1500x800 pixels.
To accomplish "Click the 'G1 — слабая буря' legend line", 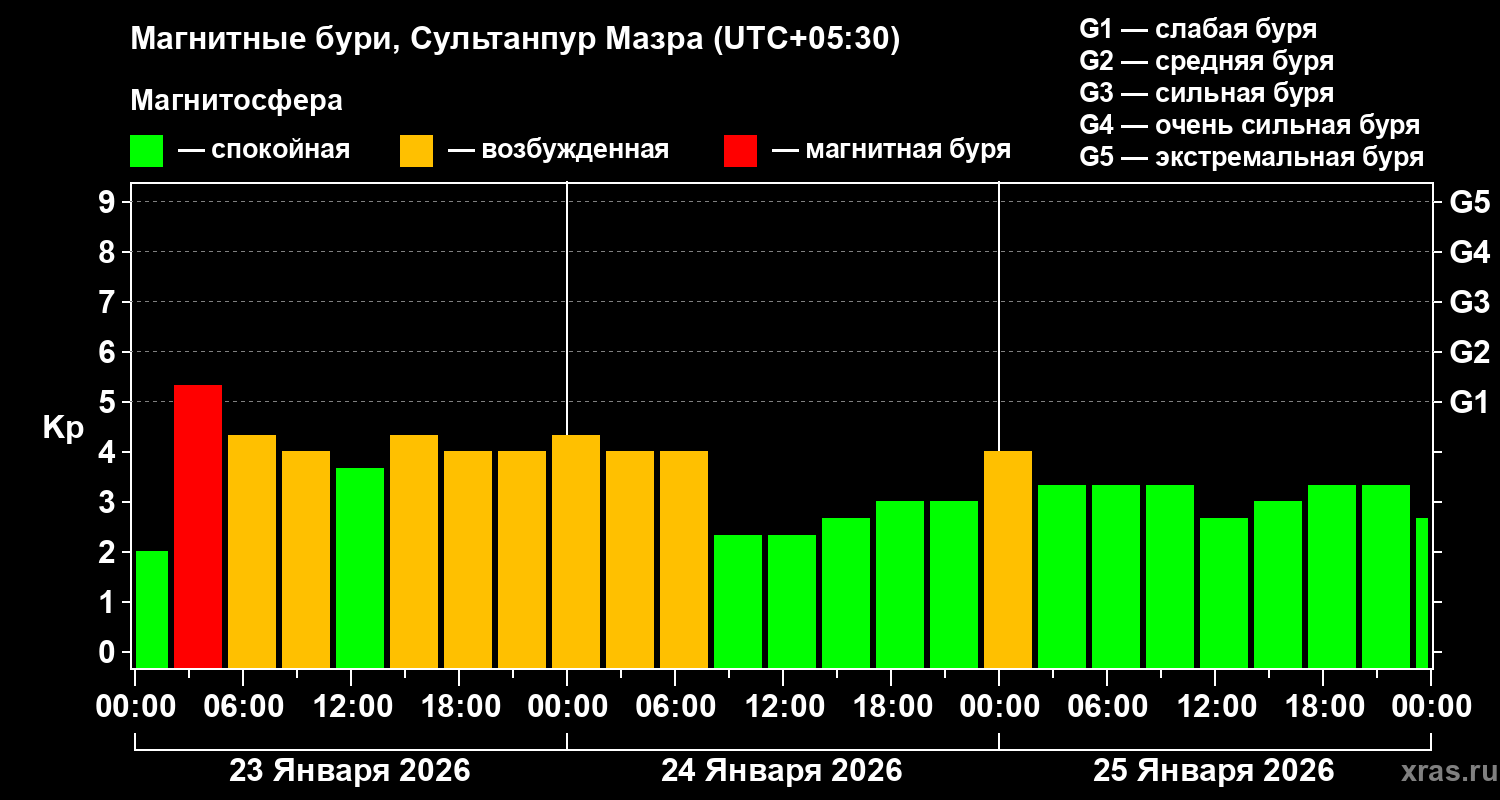I will click(x=1198, y=29).
